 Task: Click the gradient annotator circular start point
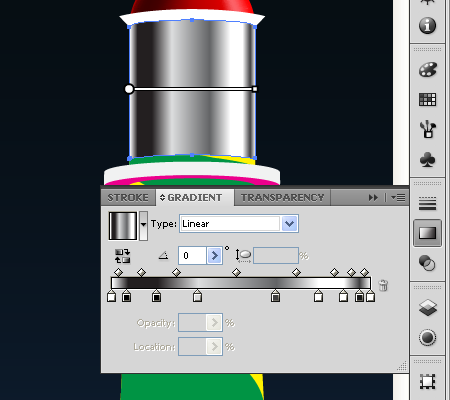129,89
